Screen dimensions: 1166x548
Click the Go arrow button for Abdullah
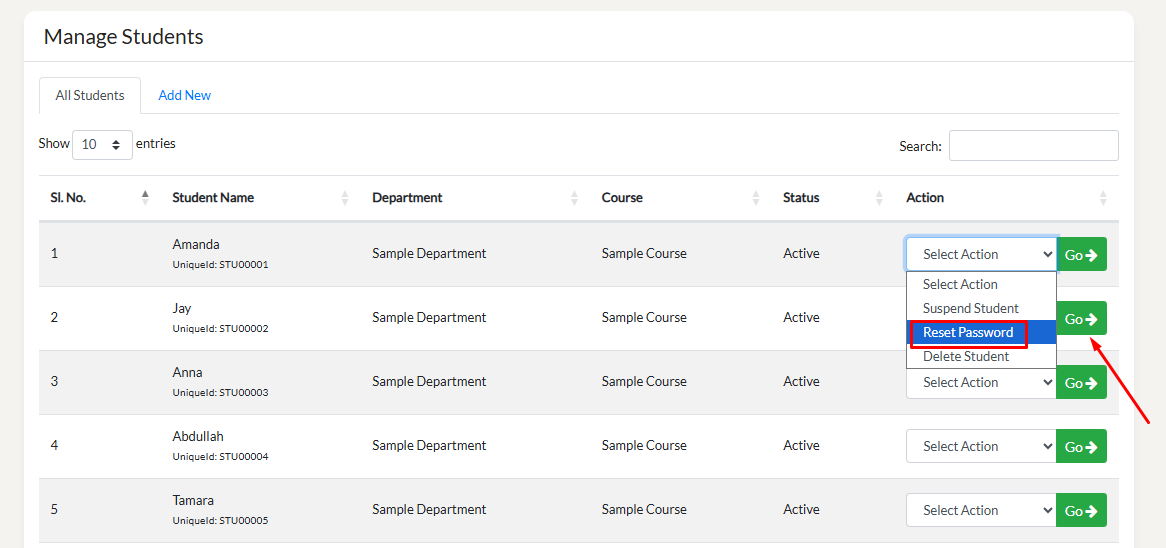click(1081, 446)
